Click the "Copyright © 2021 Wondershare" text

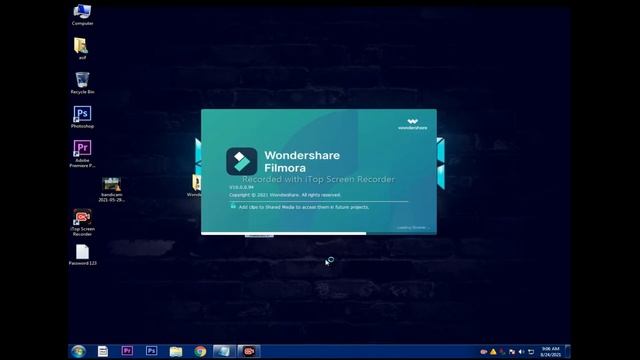[x=284, y=195]
